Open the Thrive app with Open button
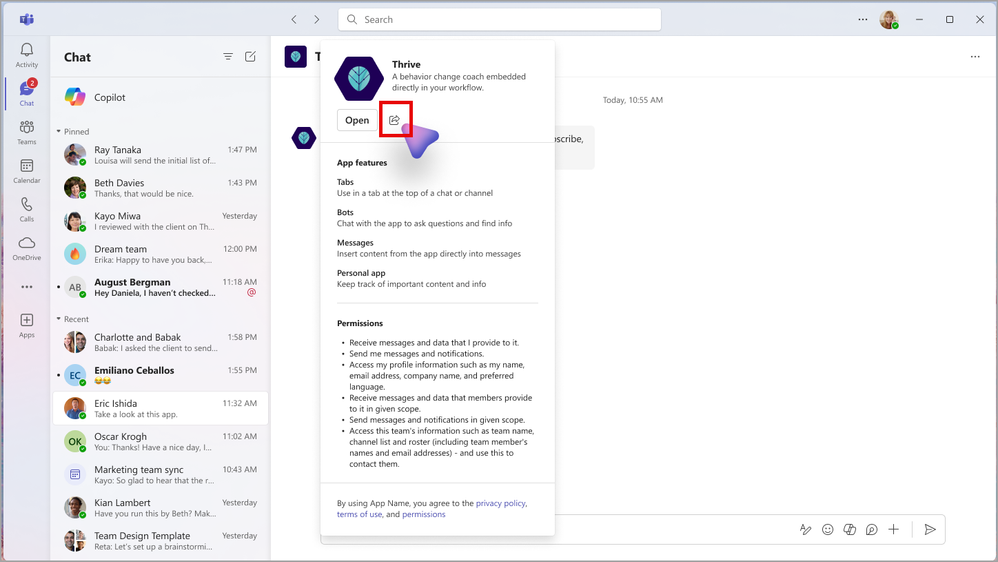The height and width of the screenshot is (562, 998). pyautogui.click(x=357, y=120)
